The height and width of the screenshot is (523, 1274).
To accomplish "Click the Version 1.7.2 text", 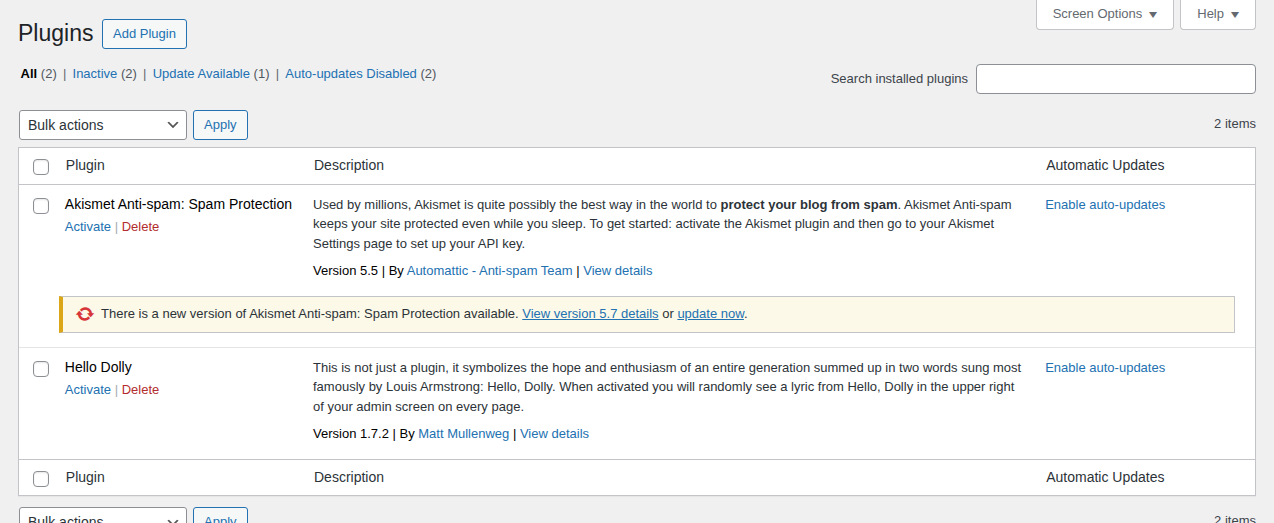I will coord(351,434).
